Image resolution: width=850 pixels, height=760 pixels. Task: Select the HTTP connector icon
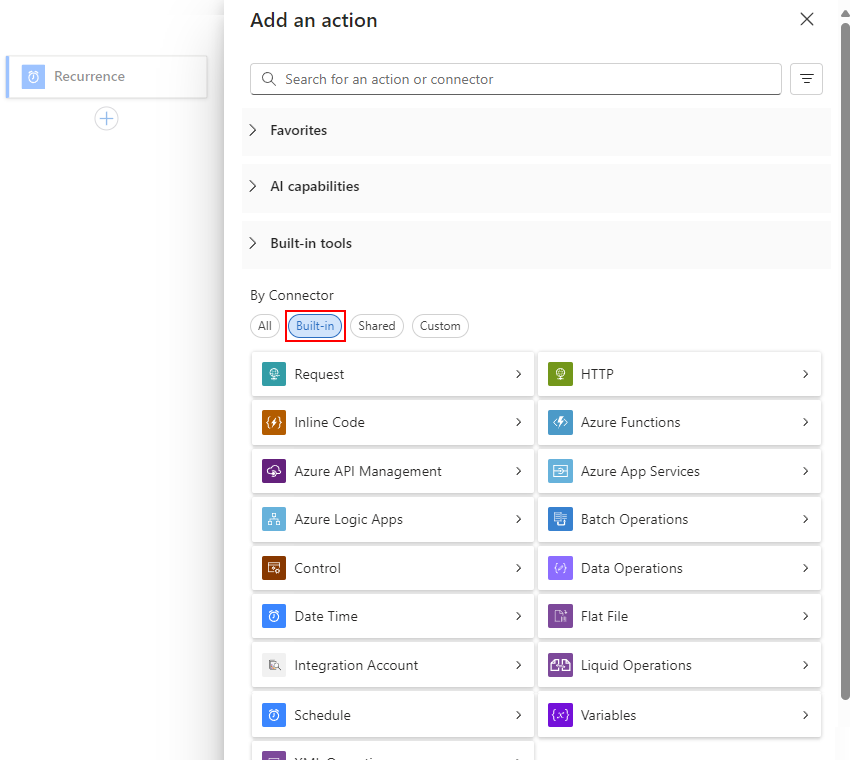[560, 374]
